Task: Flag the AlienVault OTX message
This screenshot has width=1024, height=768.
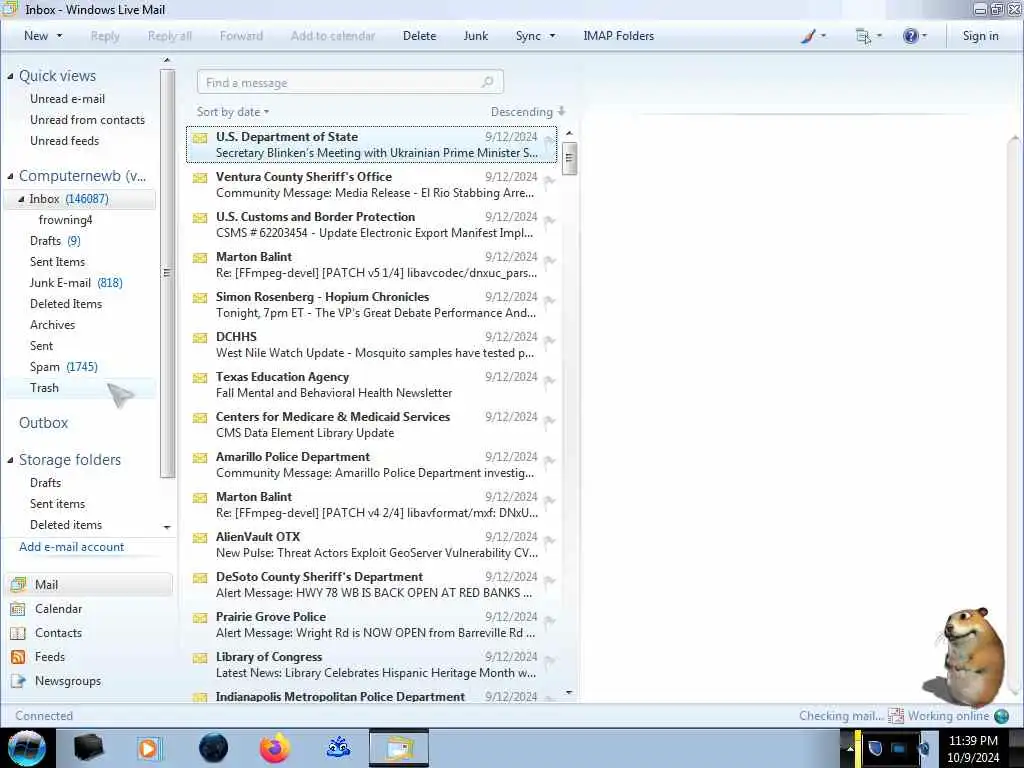Action: [549, 541]
